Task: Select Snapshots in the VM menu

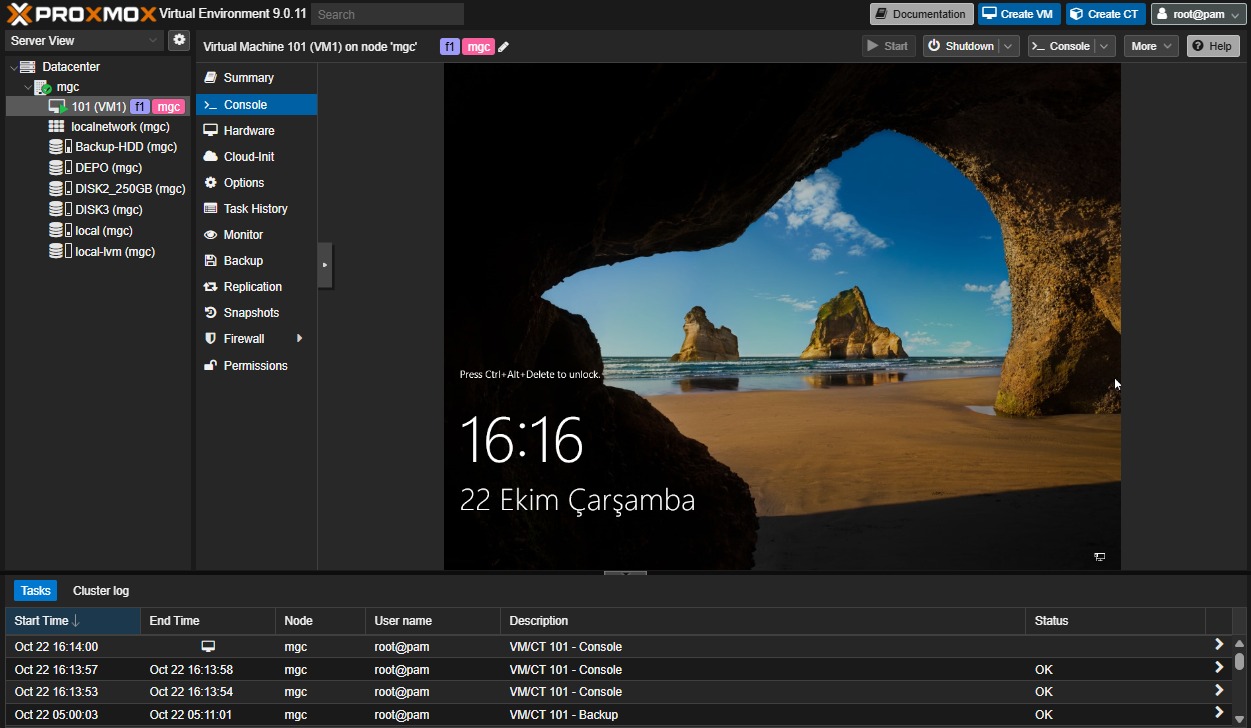Action: coord(251,313)
